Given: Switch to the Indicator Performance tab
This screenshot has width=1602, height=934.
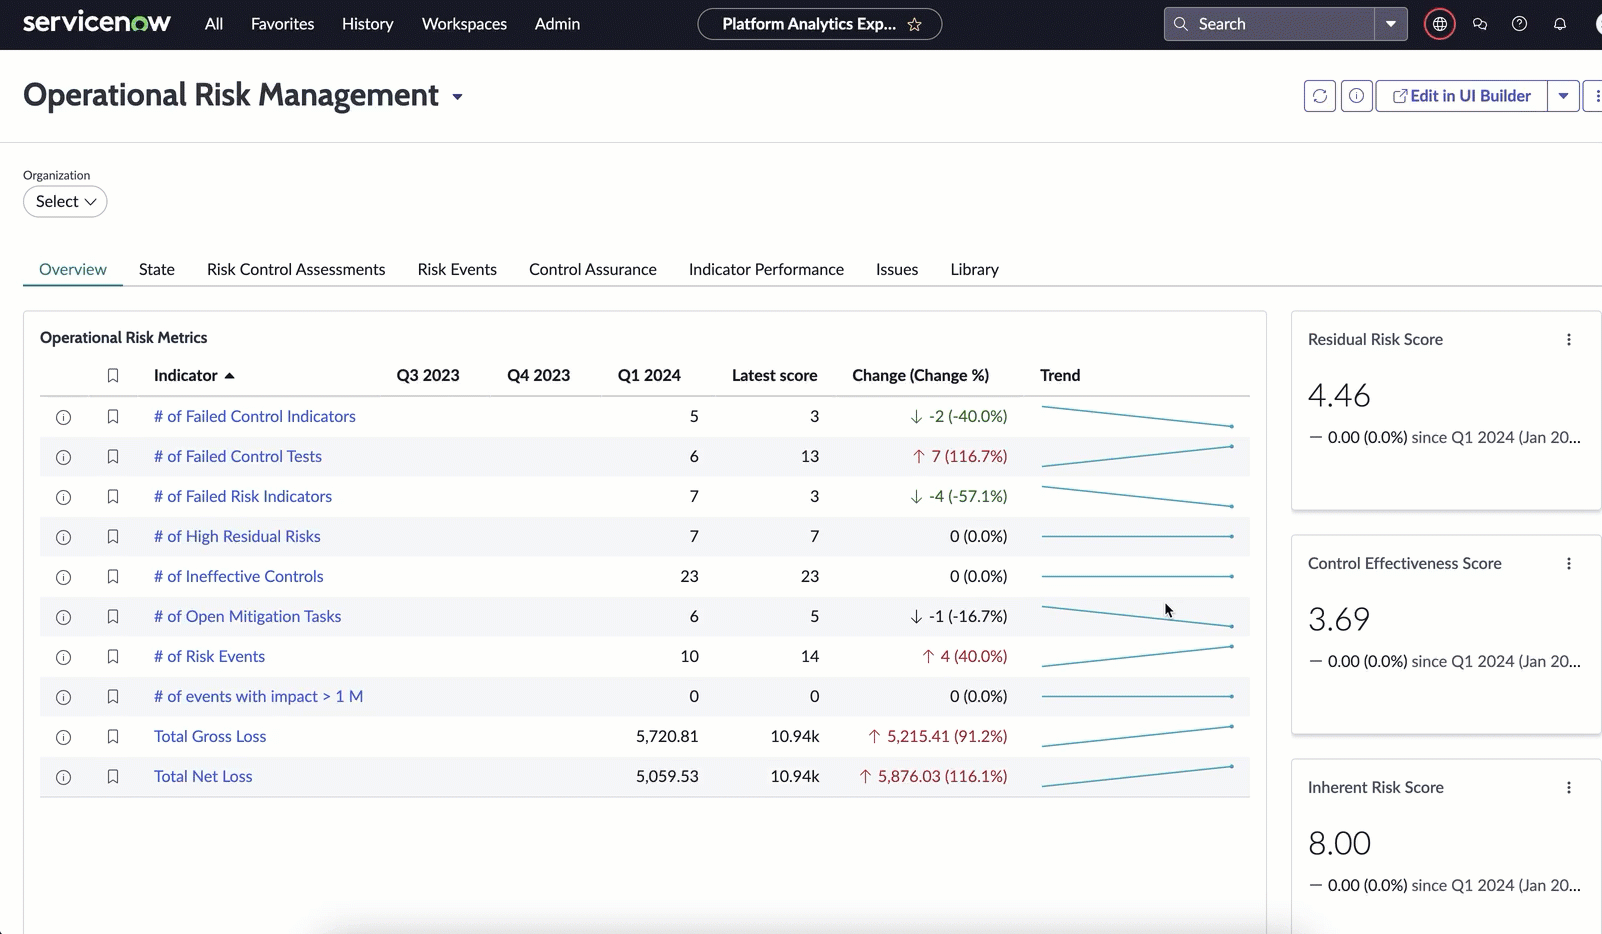Looking at the screenshot, I should 766,269.
